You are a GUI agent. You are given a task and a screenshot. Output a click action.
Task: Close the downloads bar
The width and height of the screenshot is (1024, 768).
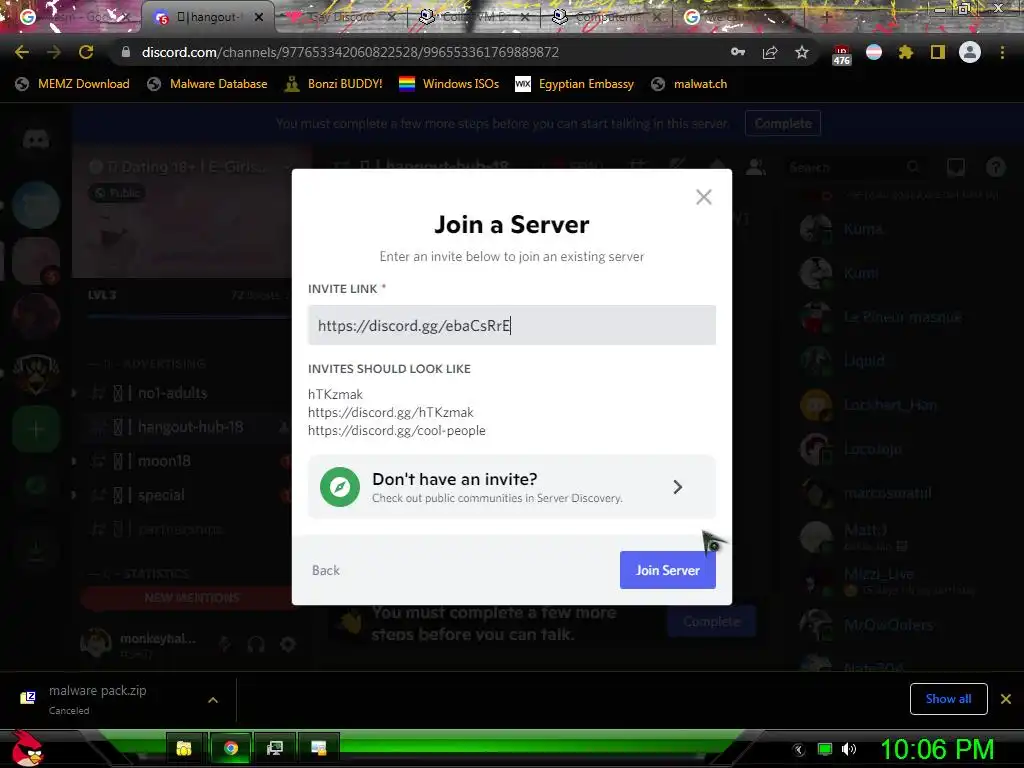point(1006,699)
